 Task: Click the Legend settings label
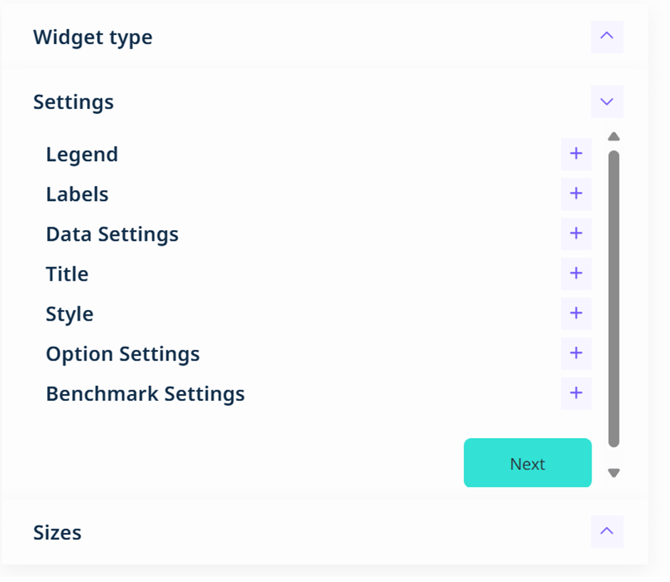[x=82, y=155]
